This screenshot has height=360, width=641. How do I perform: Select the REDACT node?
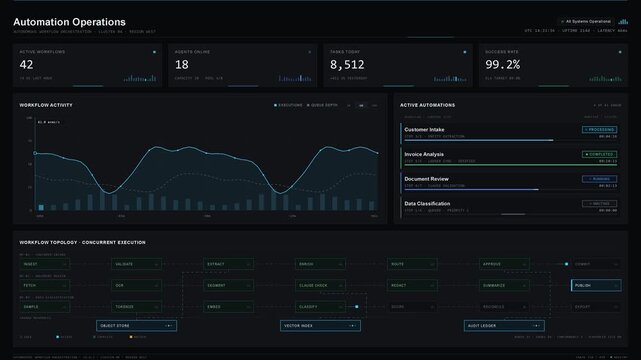(x=412, y=285)
